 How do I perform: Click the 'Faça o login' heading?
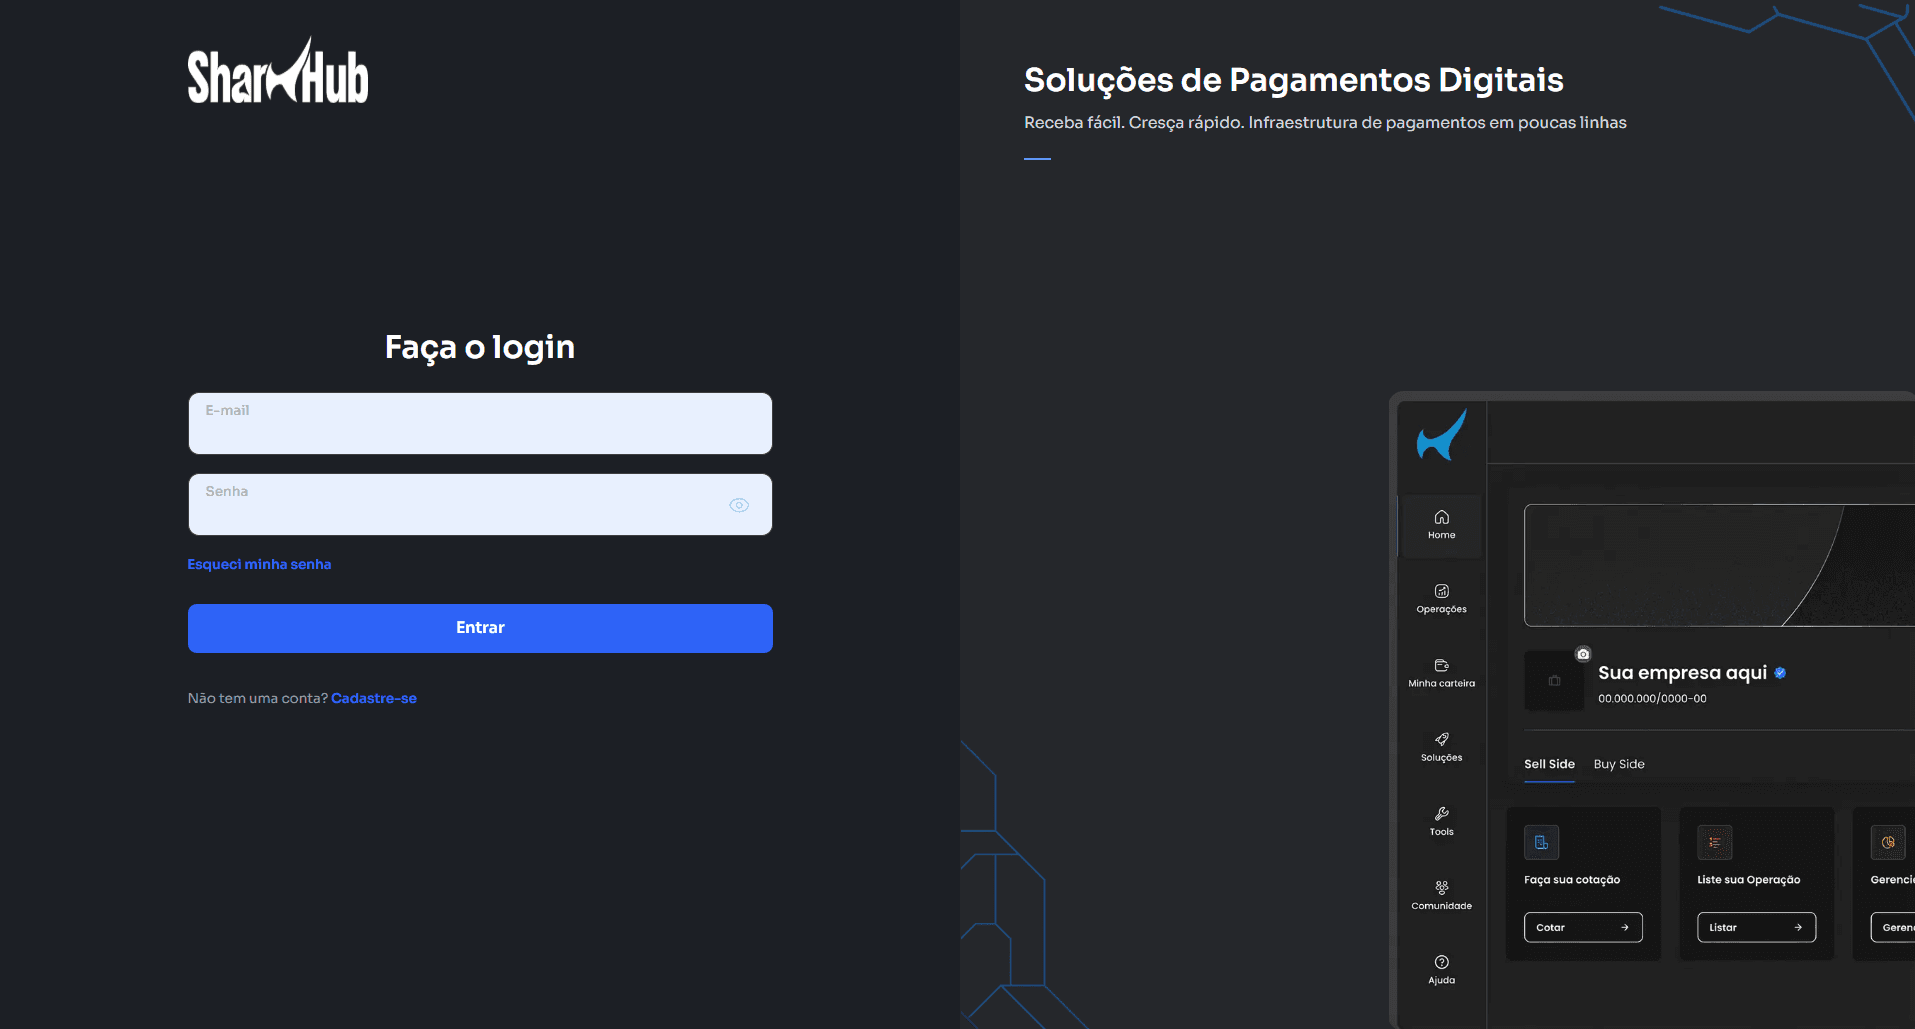coord(480,347)
